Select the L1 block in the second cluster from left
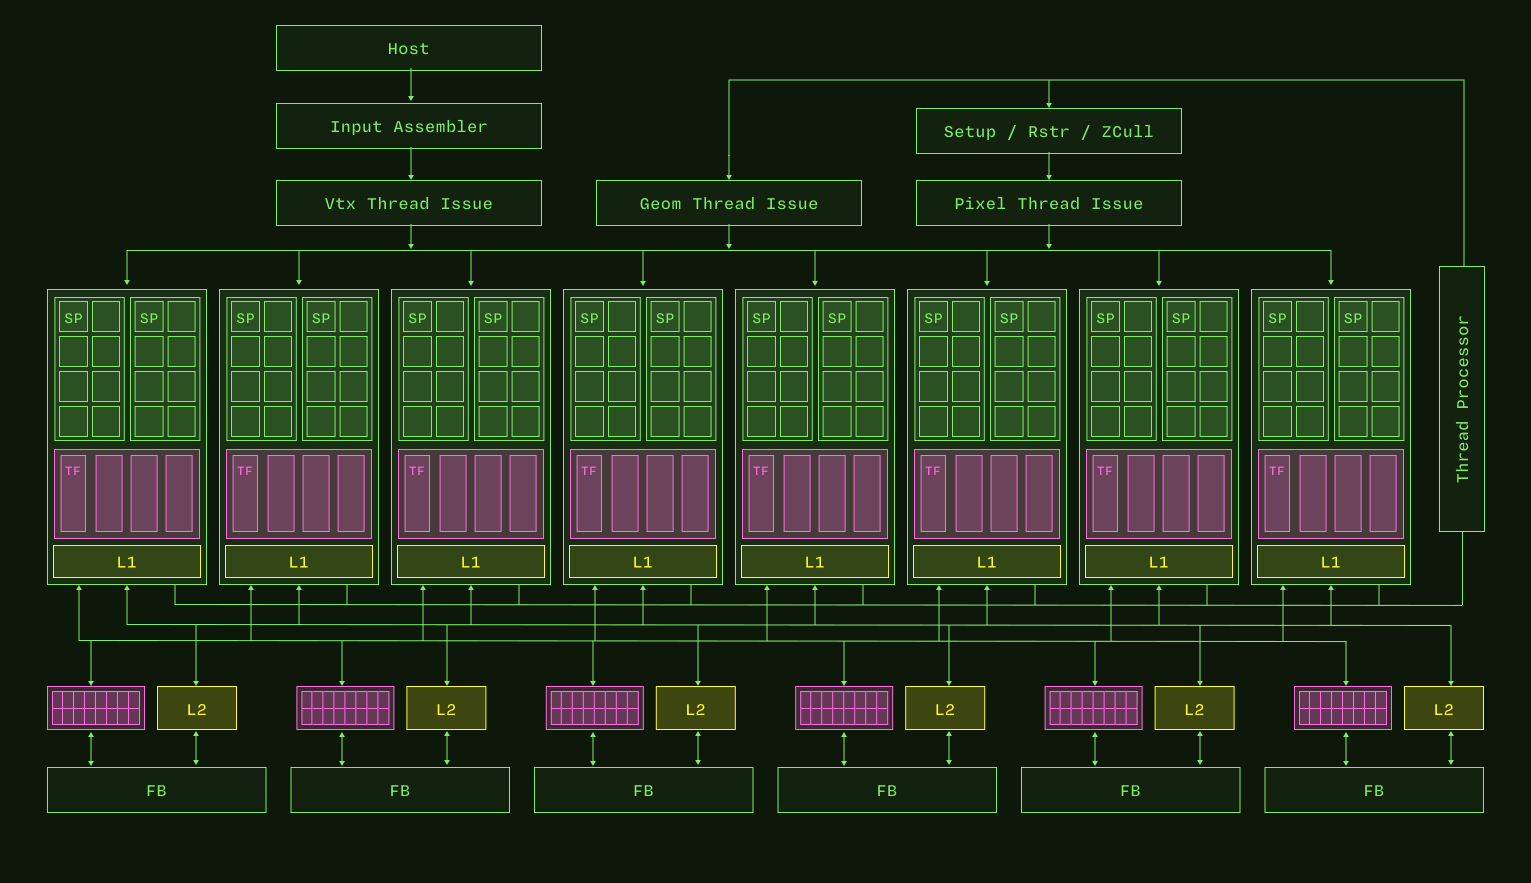The width and height of the screenshot is (1531, 883). coord(299,562)
